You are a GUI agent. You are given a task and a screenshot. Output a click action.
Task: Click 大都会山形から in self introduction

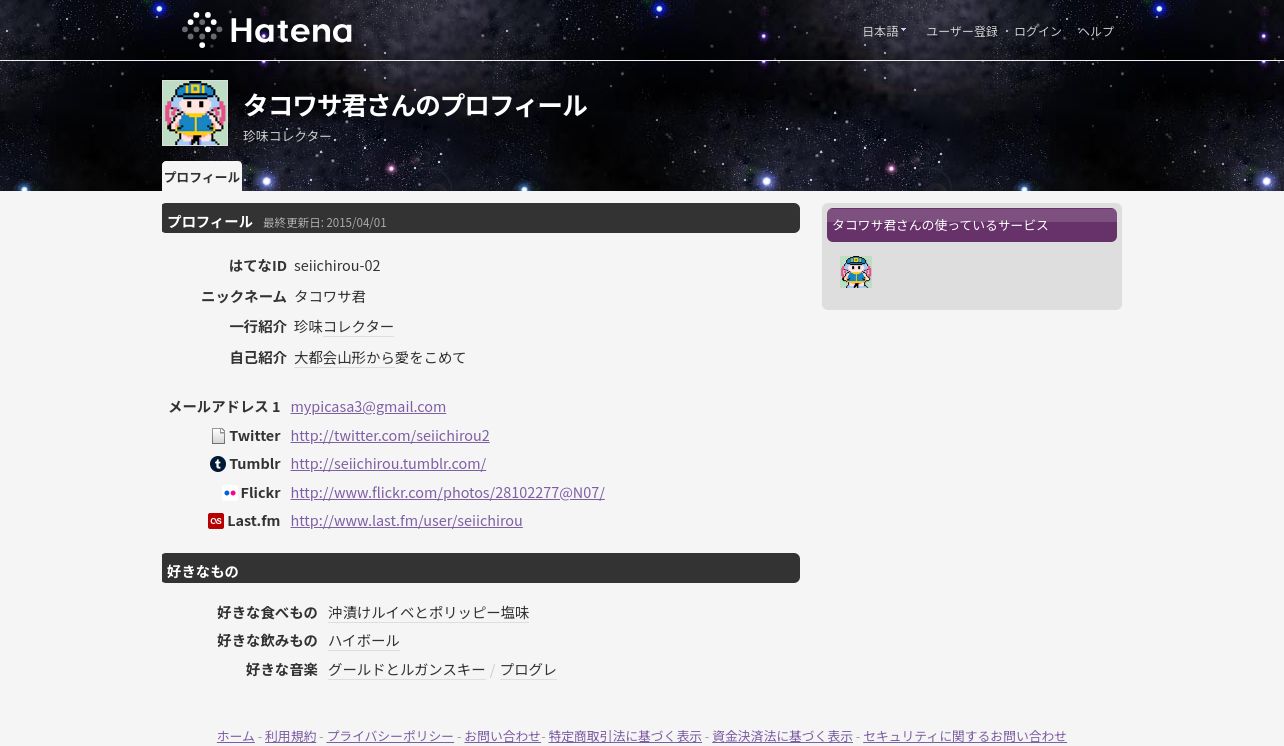pyautogui.click(x=344, y=357)
